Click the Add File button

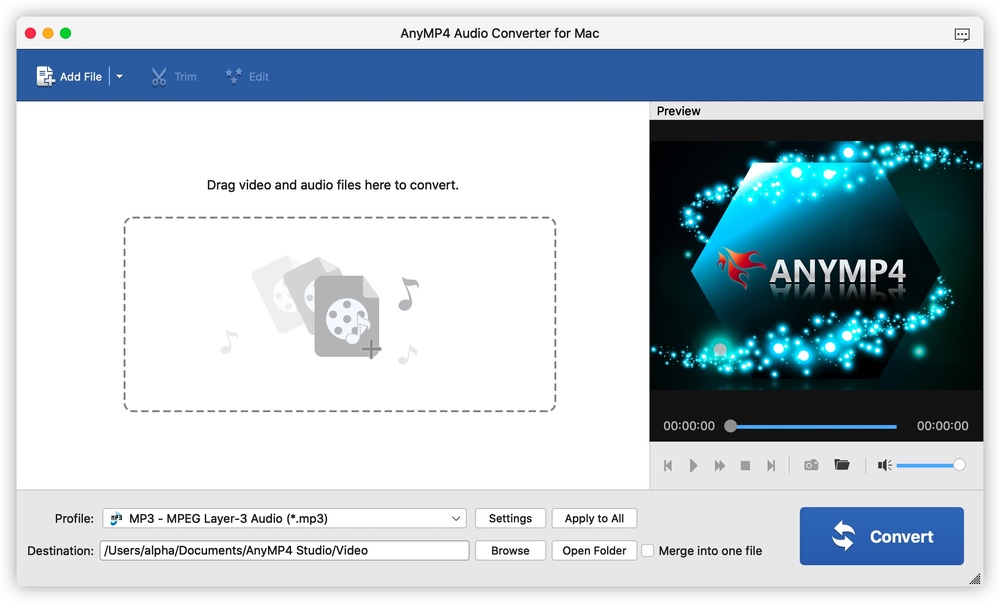[69, 76]
